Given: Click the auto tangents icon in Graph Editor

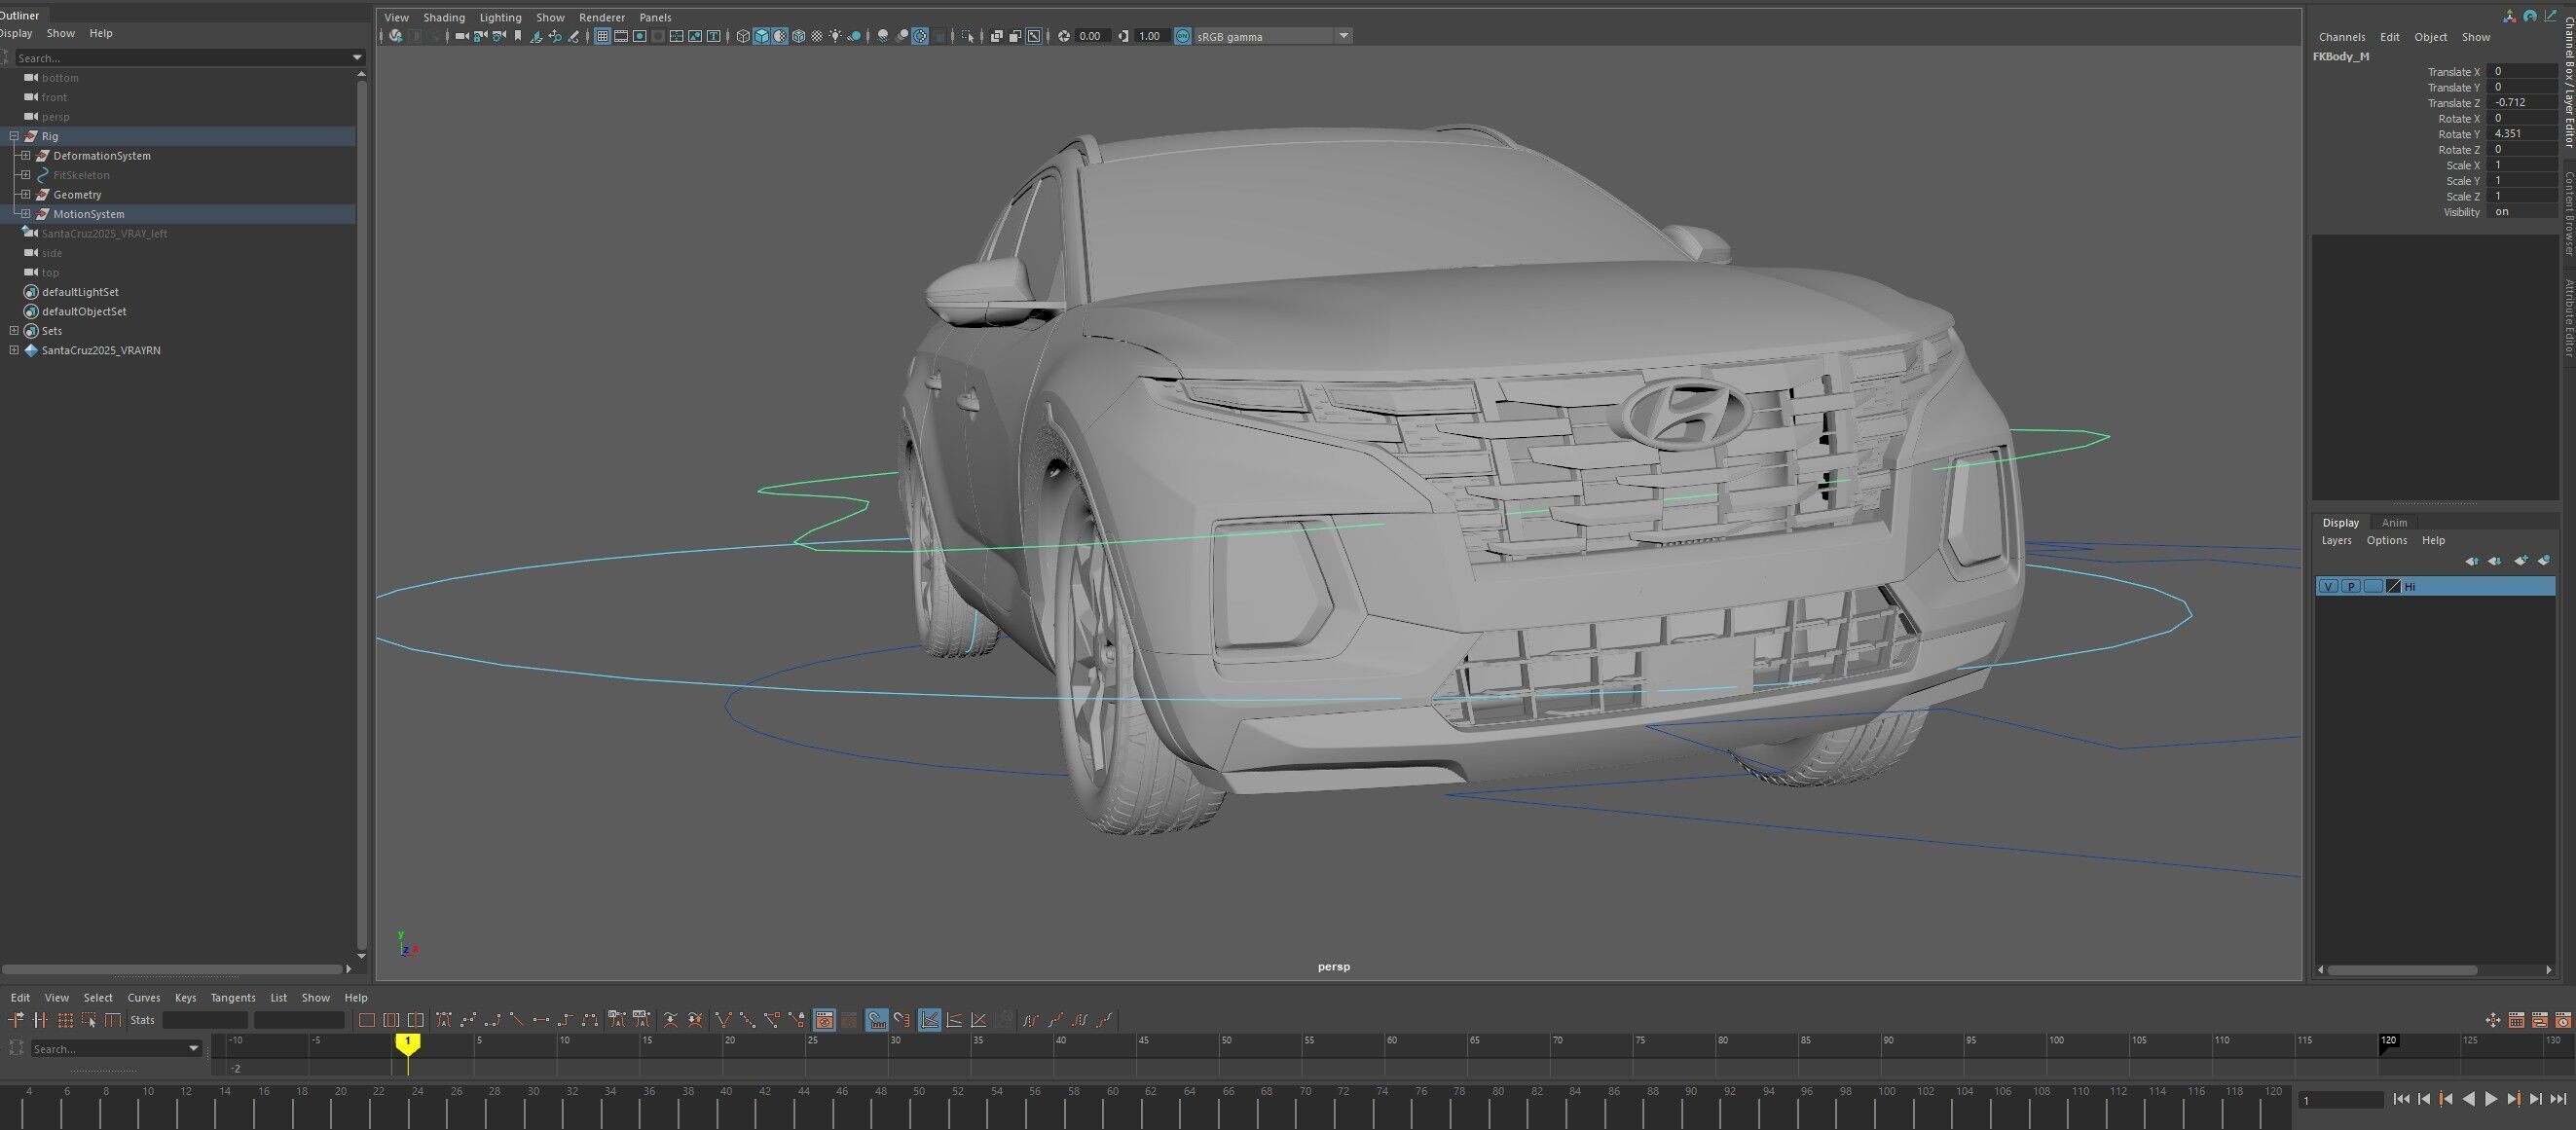Looking at the screenshot, I should pos(443,1020).
